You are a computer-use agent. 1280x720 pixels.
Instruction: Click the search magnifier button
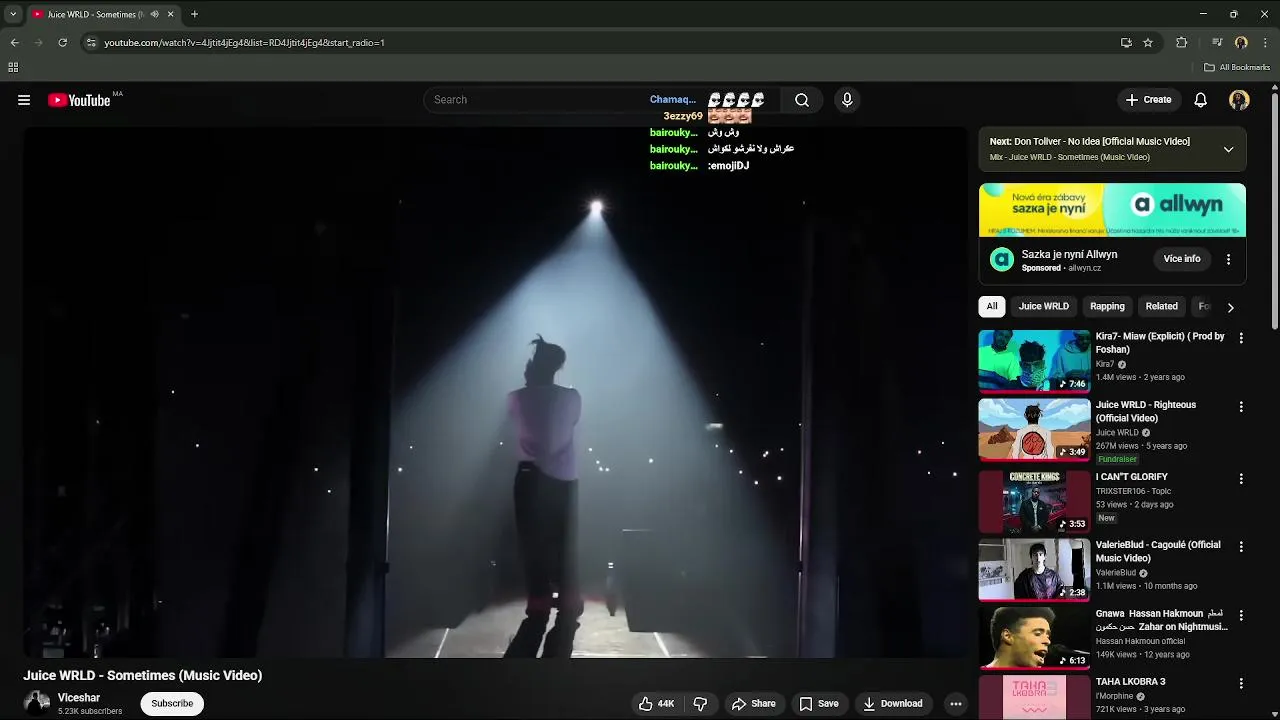pyautogui.click(x=802, y=100)
